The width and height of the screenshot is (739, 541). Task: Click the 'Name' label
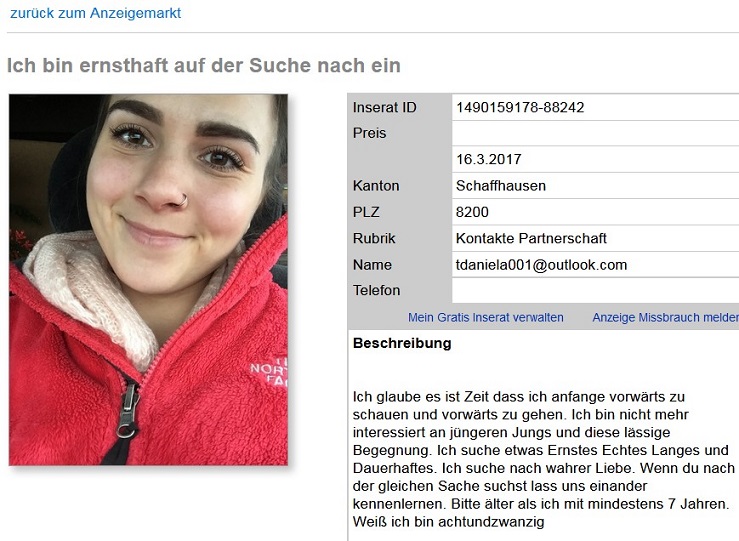372,265
